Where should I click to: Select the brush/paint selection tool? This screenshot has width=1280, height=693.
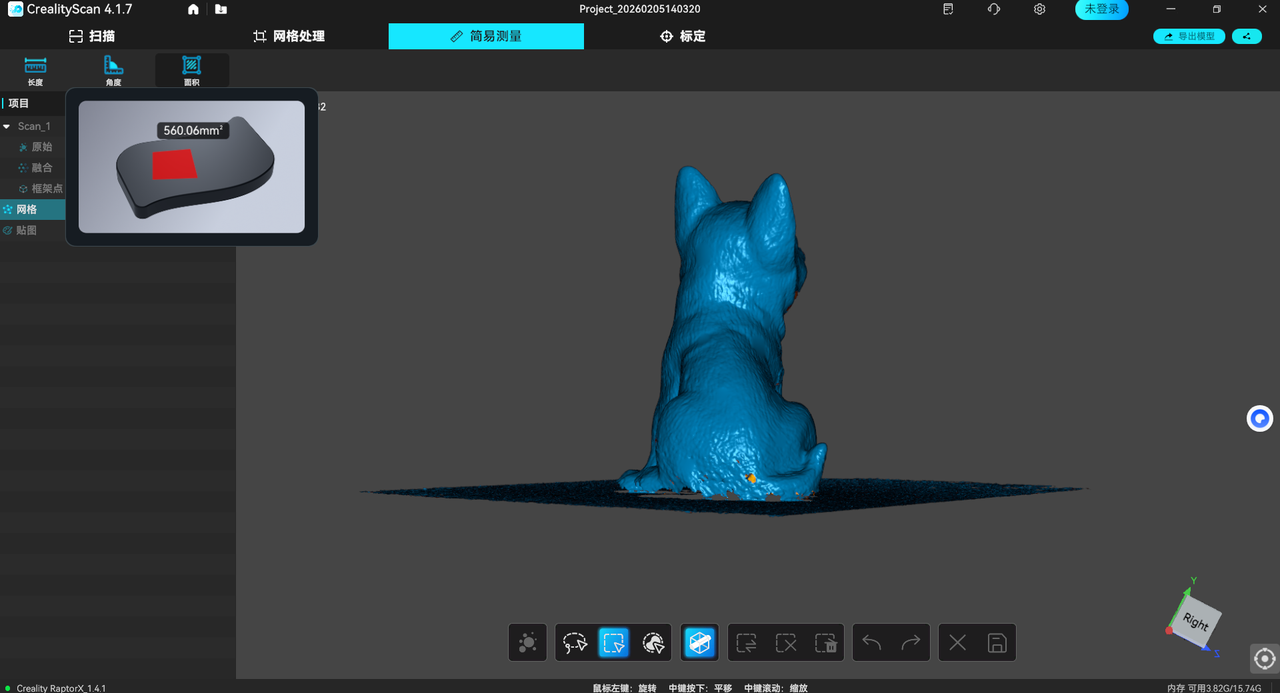[x=653, y=642]
